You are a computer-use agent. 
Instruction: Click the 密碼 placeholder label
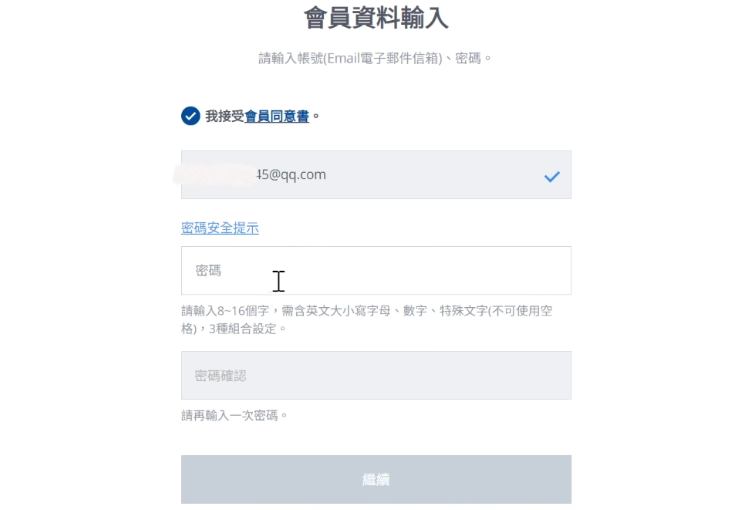point(208,270)
